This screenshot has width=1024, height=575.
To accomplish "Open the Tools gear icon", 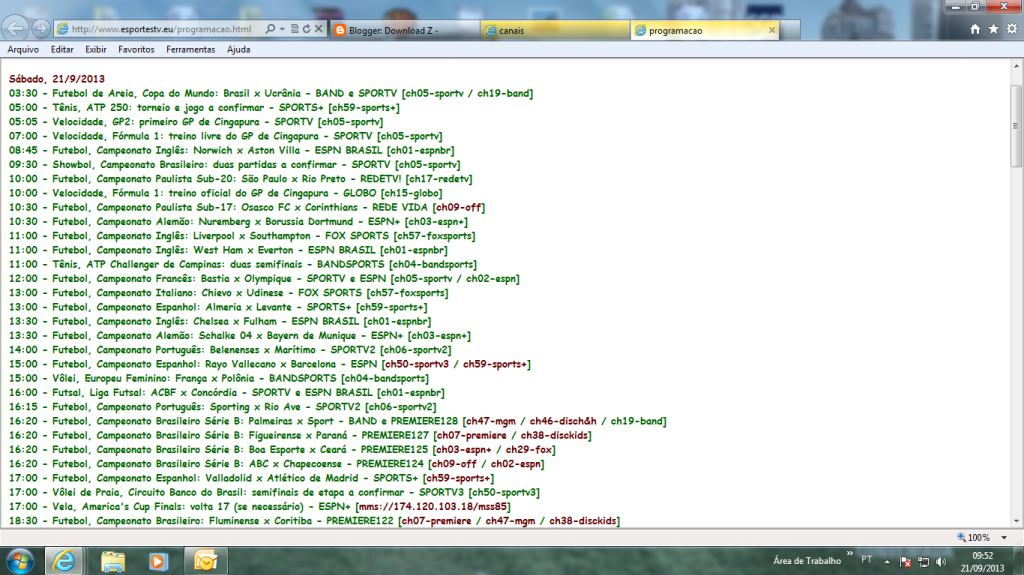I will click(x=1011, y=29).
